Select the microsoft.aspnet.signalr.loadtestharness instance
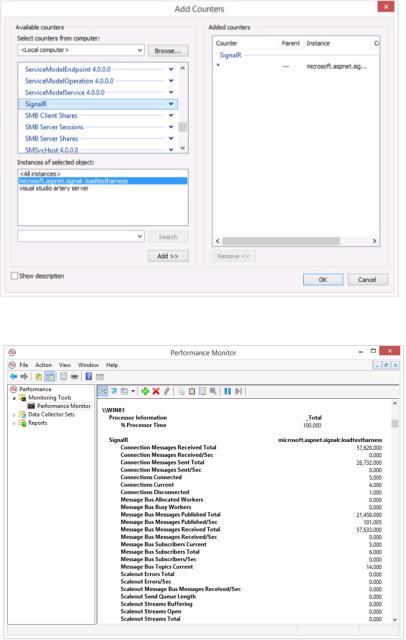 tap(103, 181)
